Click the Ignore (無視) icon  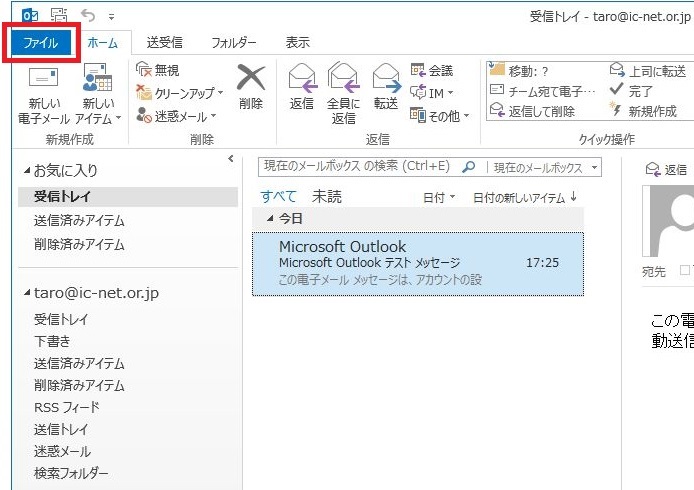click(x=144, y=71)
